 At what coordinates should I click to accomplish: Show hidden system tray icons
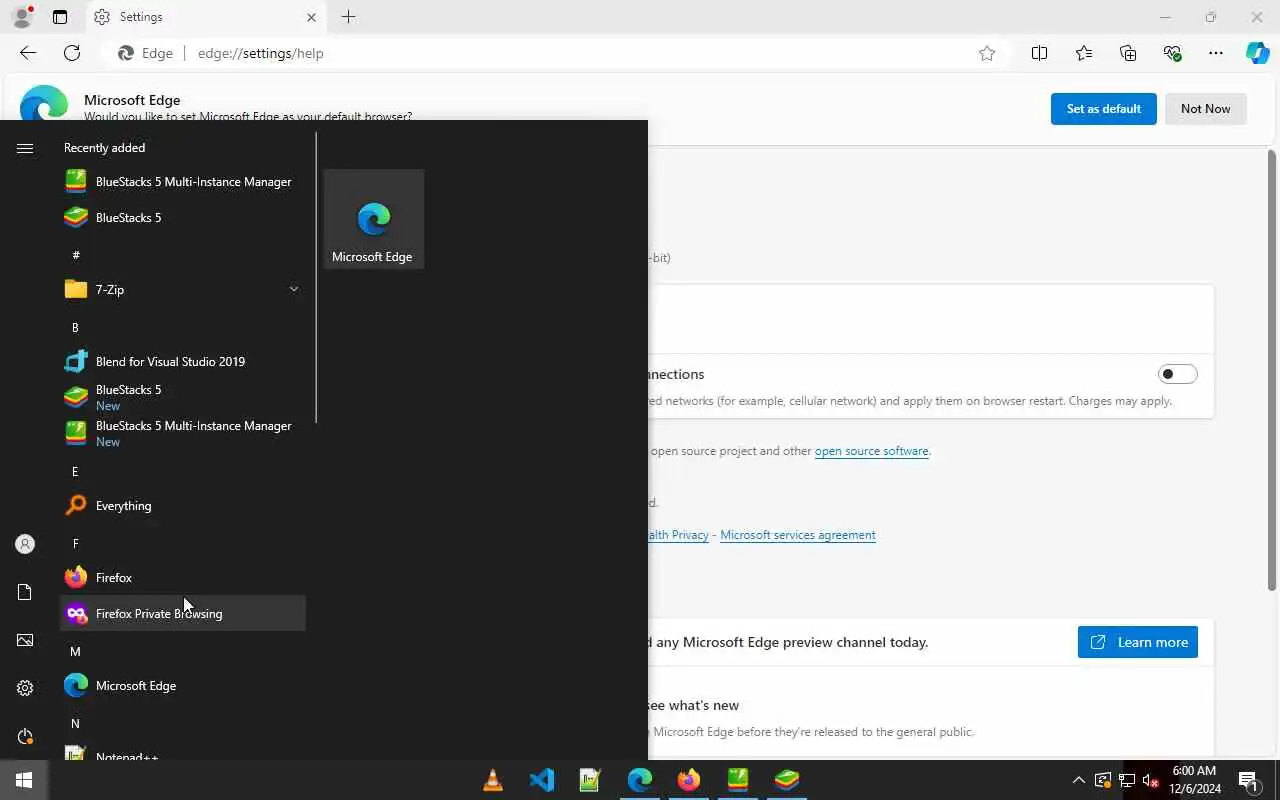[x=1078, y=780]
